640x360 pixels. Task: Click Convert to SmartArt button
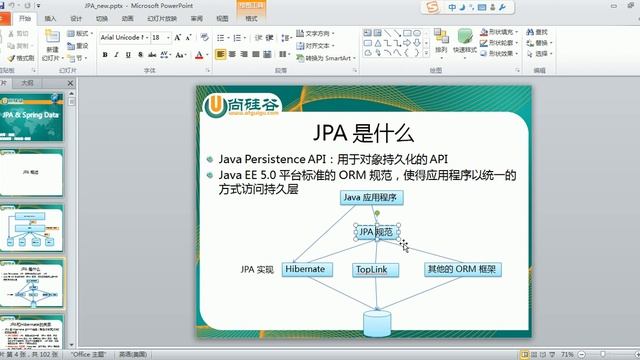pos(326,58)
